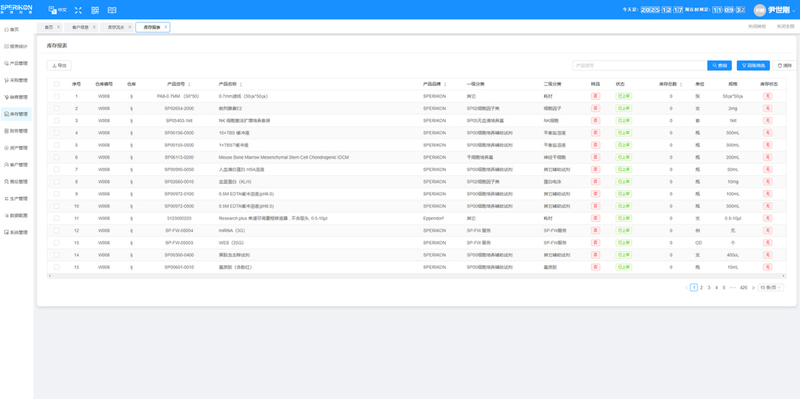
Task: Open 财务管理 in the sidebar
Action: pos(16,131)
